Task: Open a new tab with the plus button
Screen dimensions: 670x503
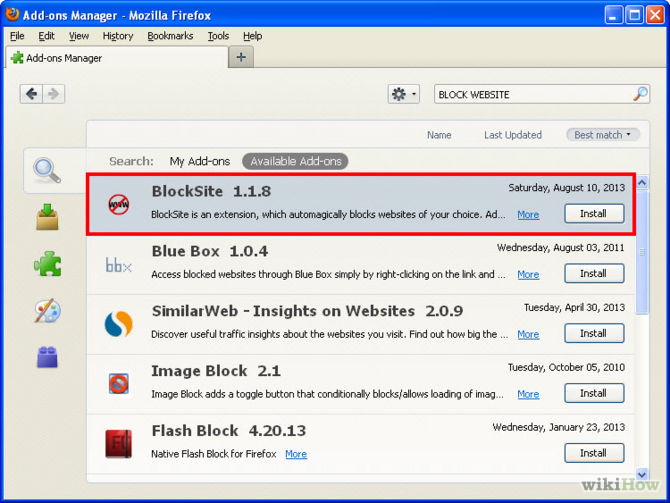Action: [241, 57]
